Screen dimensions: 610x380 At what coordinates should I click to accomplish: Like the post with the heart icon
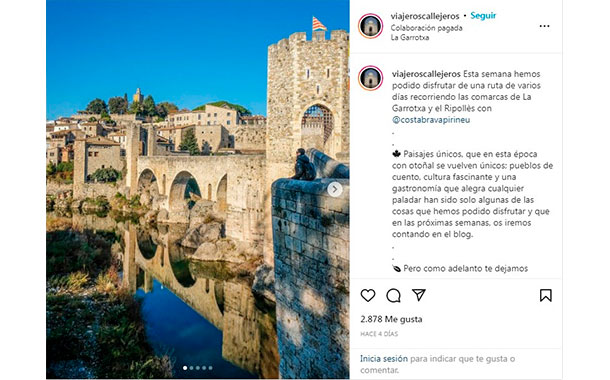(x=368, y=296)
